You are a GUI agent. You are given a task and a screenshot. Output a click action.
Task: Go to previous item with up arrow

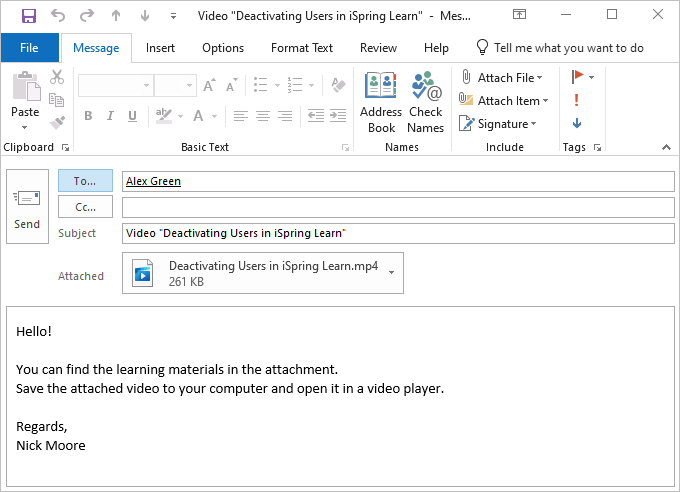tap(116, 16)
